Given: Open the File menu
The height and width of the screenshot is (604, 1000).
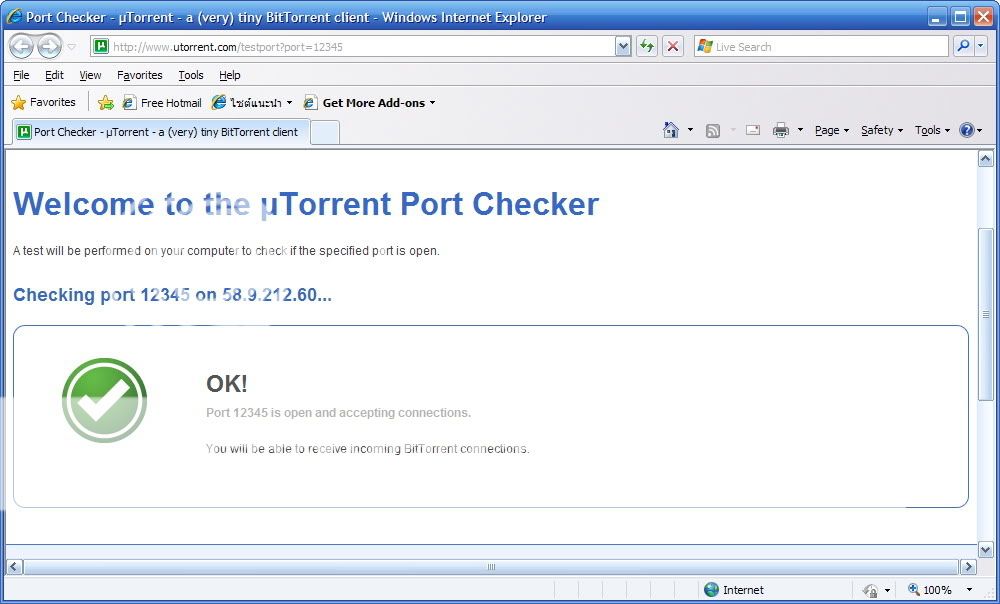Looking at the screenshot, I should 21,75.
